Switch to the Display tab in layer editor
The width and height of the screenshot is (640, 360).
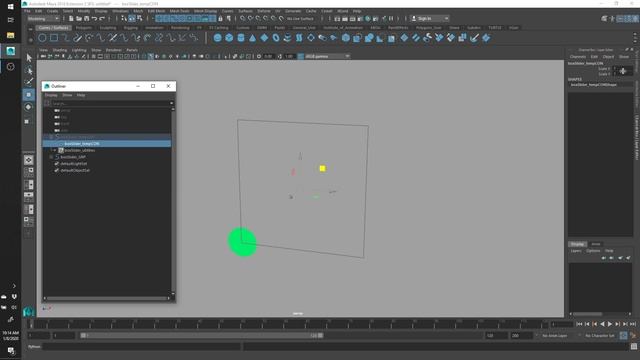click(577, 244)
